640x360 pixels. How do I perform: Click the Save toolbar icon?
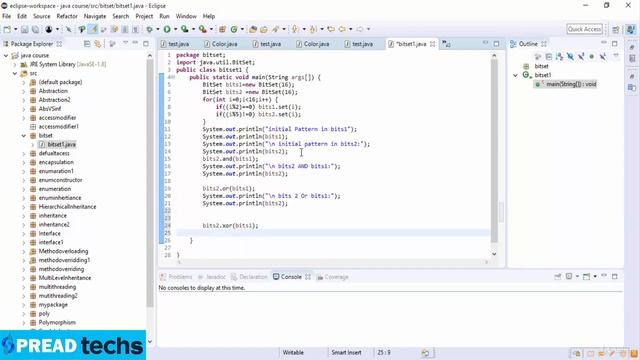[x=24, y=29]
